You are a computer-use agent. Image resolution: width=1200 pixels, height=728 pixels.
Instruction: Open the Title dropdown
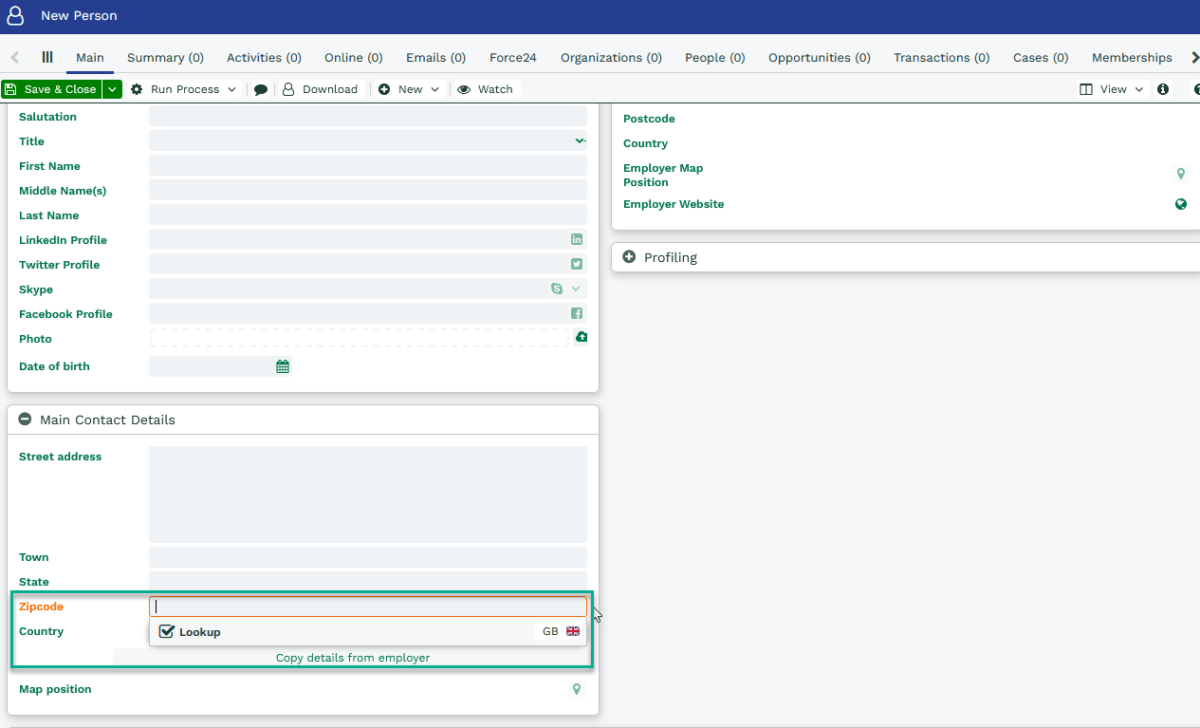point(579,141)
